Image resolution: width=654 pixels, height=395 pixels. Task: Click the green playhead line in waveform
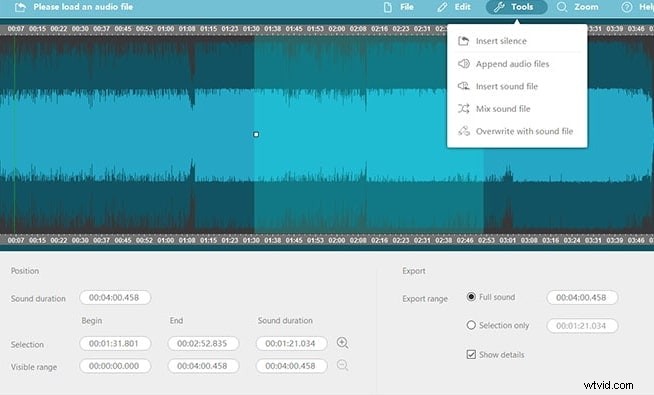click(x=15, y=134)
